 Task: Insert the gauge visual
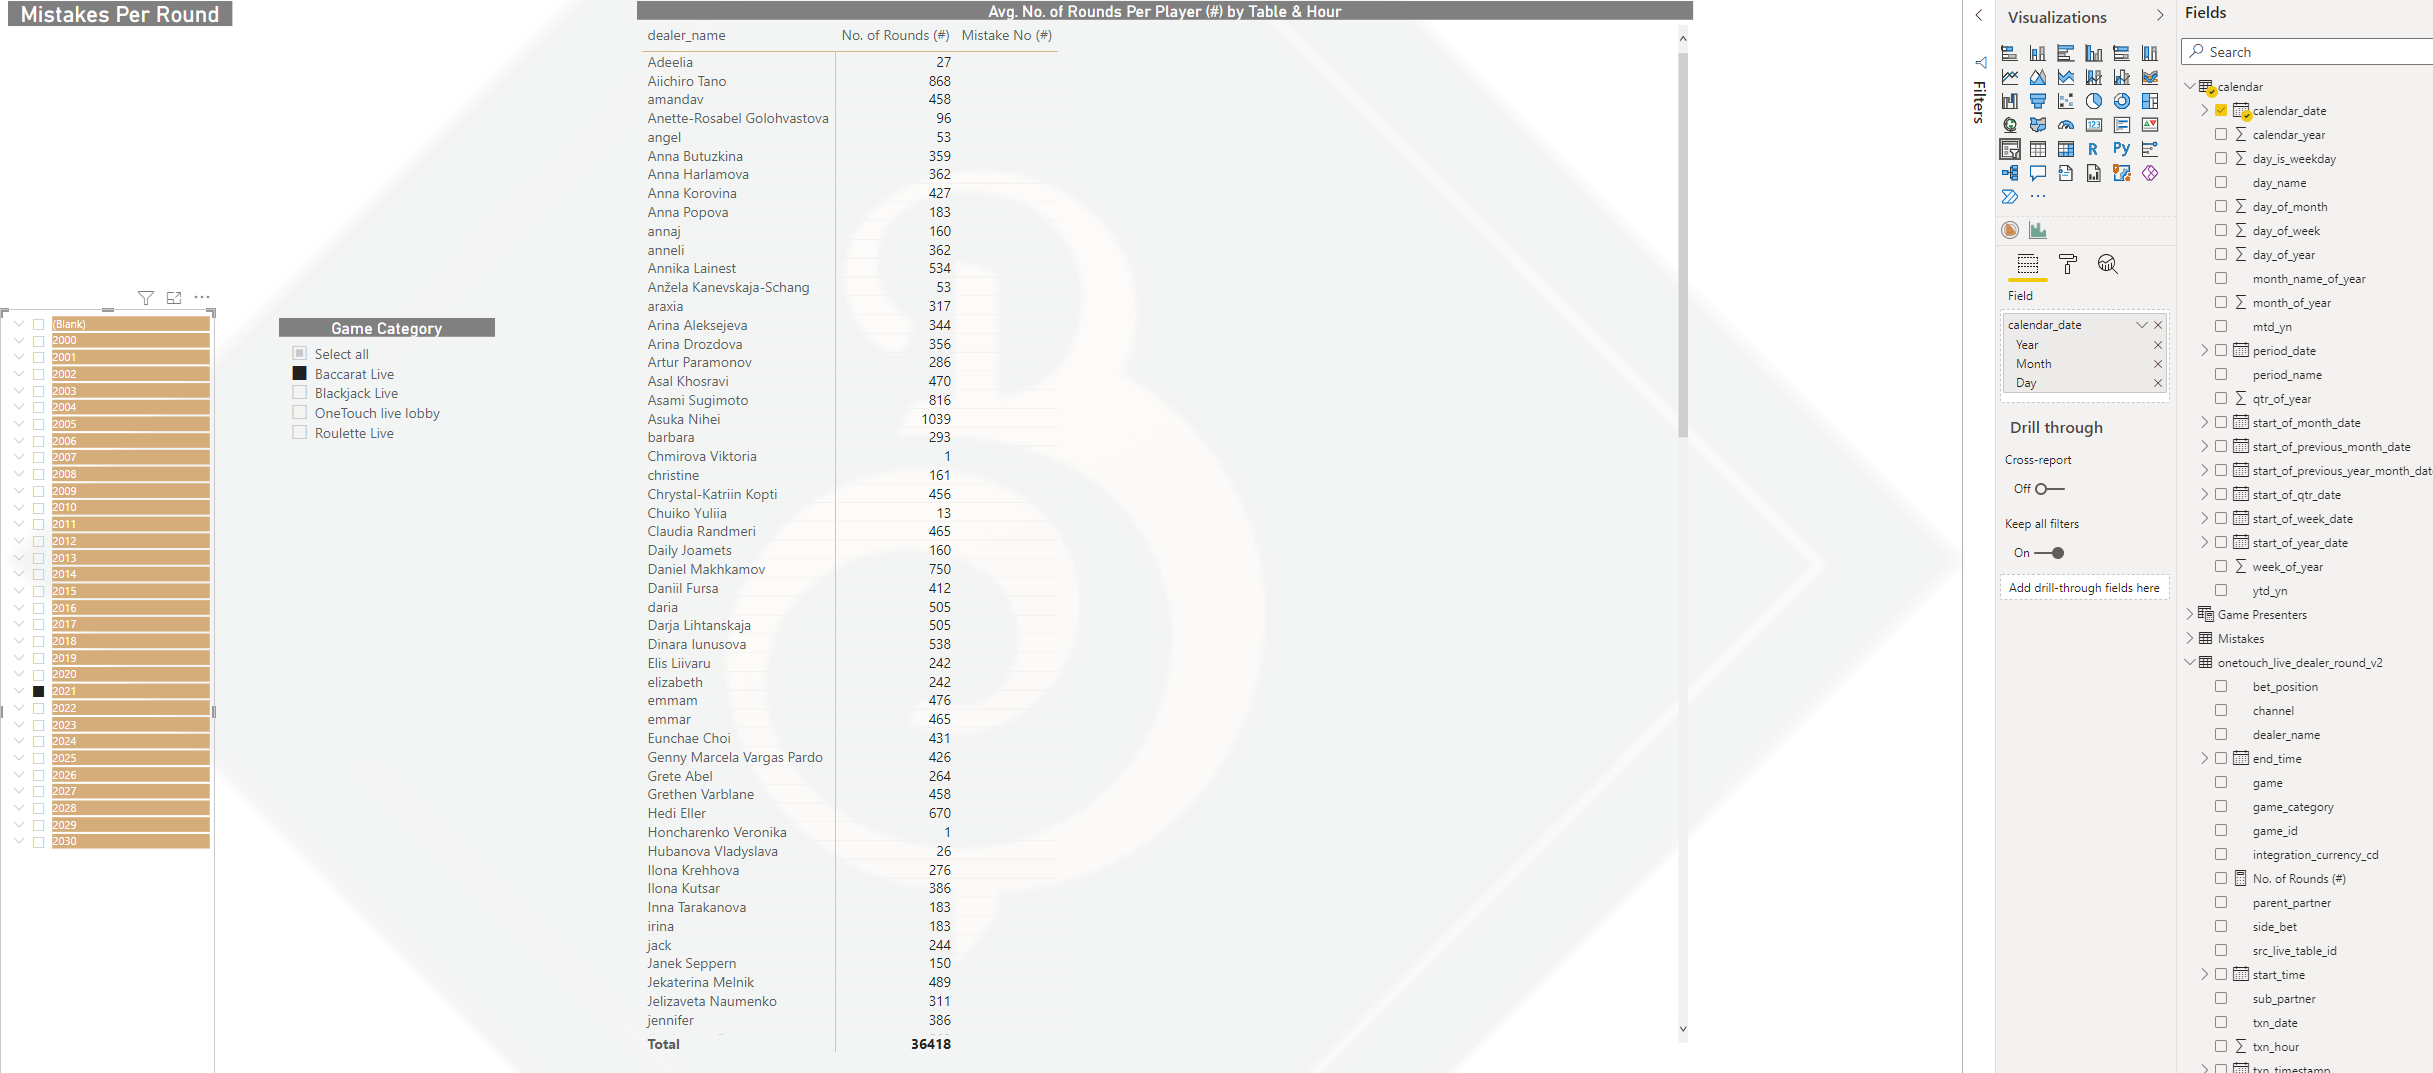click(x=2065, y=125)
